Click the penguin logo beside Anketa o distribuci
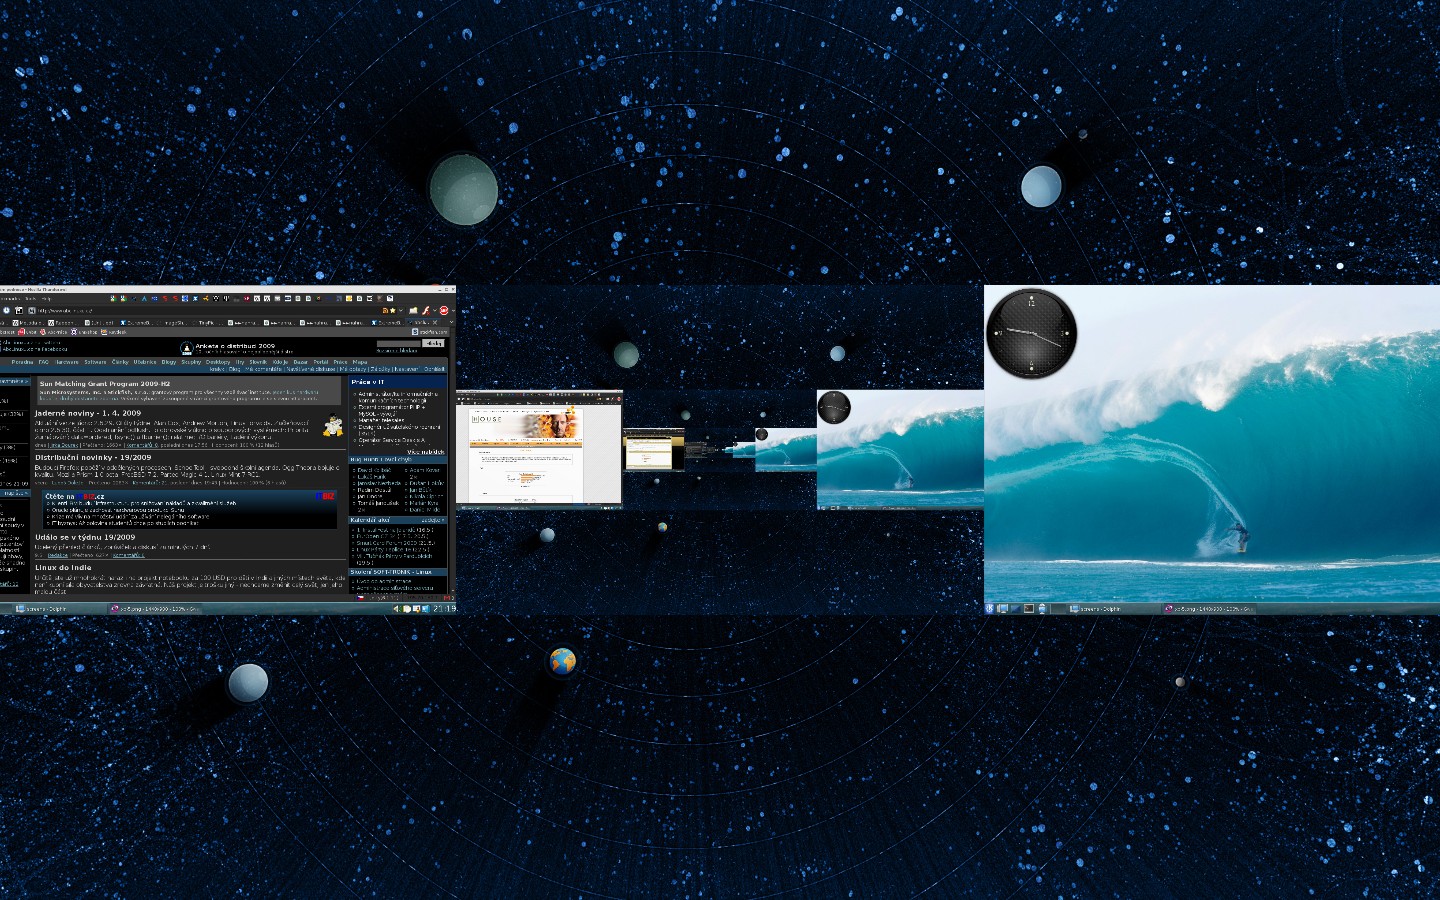 point(187,348)
